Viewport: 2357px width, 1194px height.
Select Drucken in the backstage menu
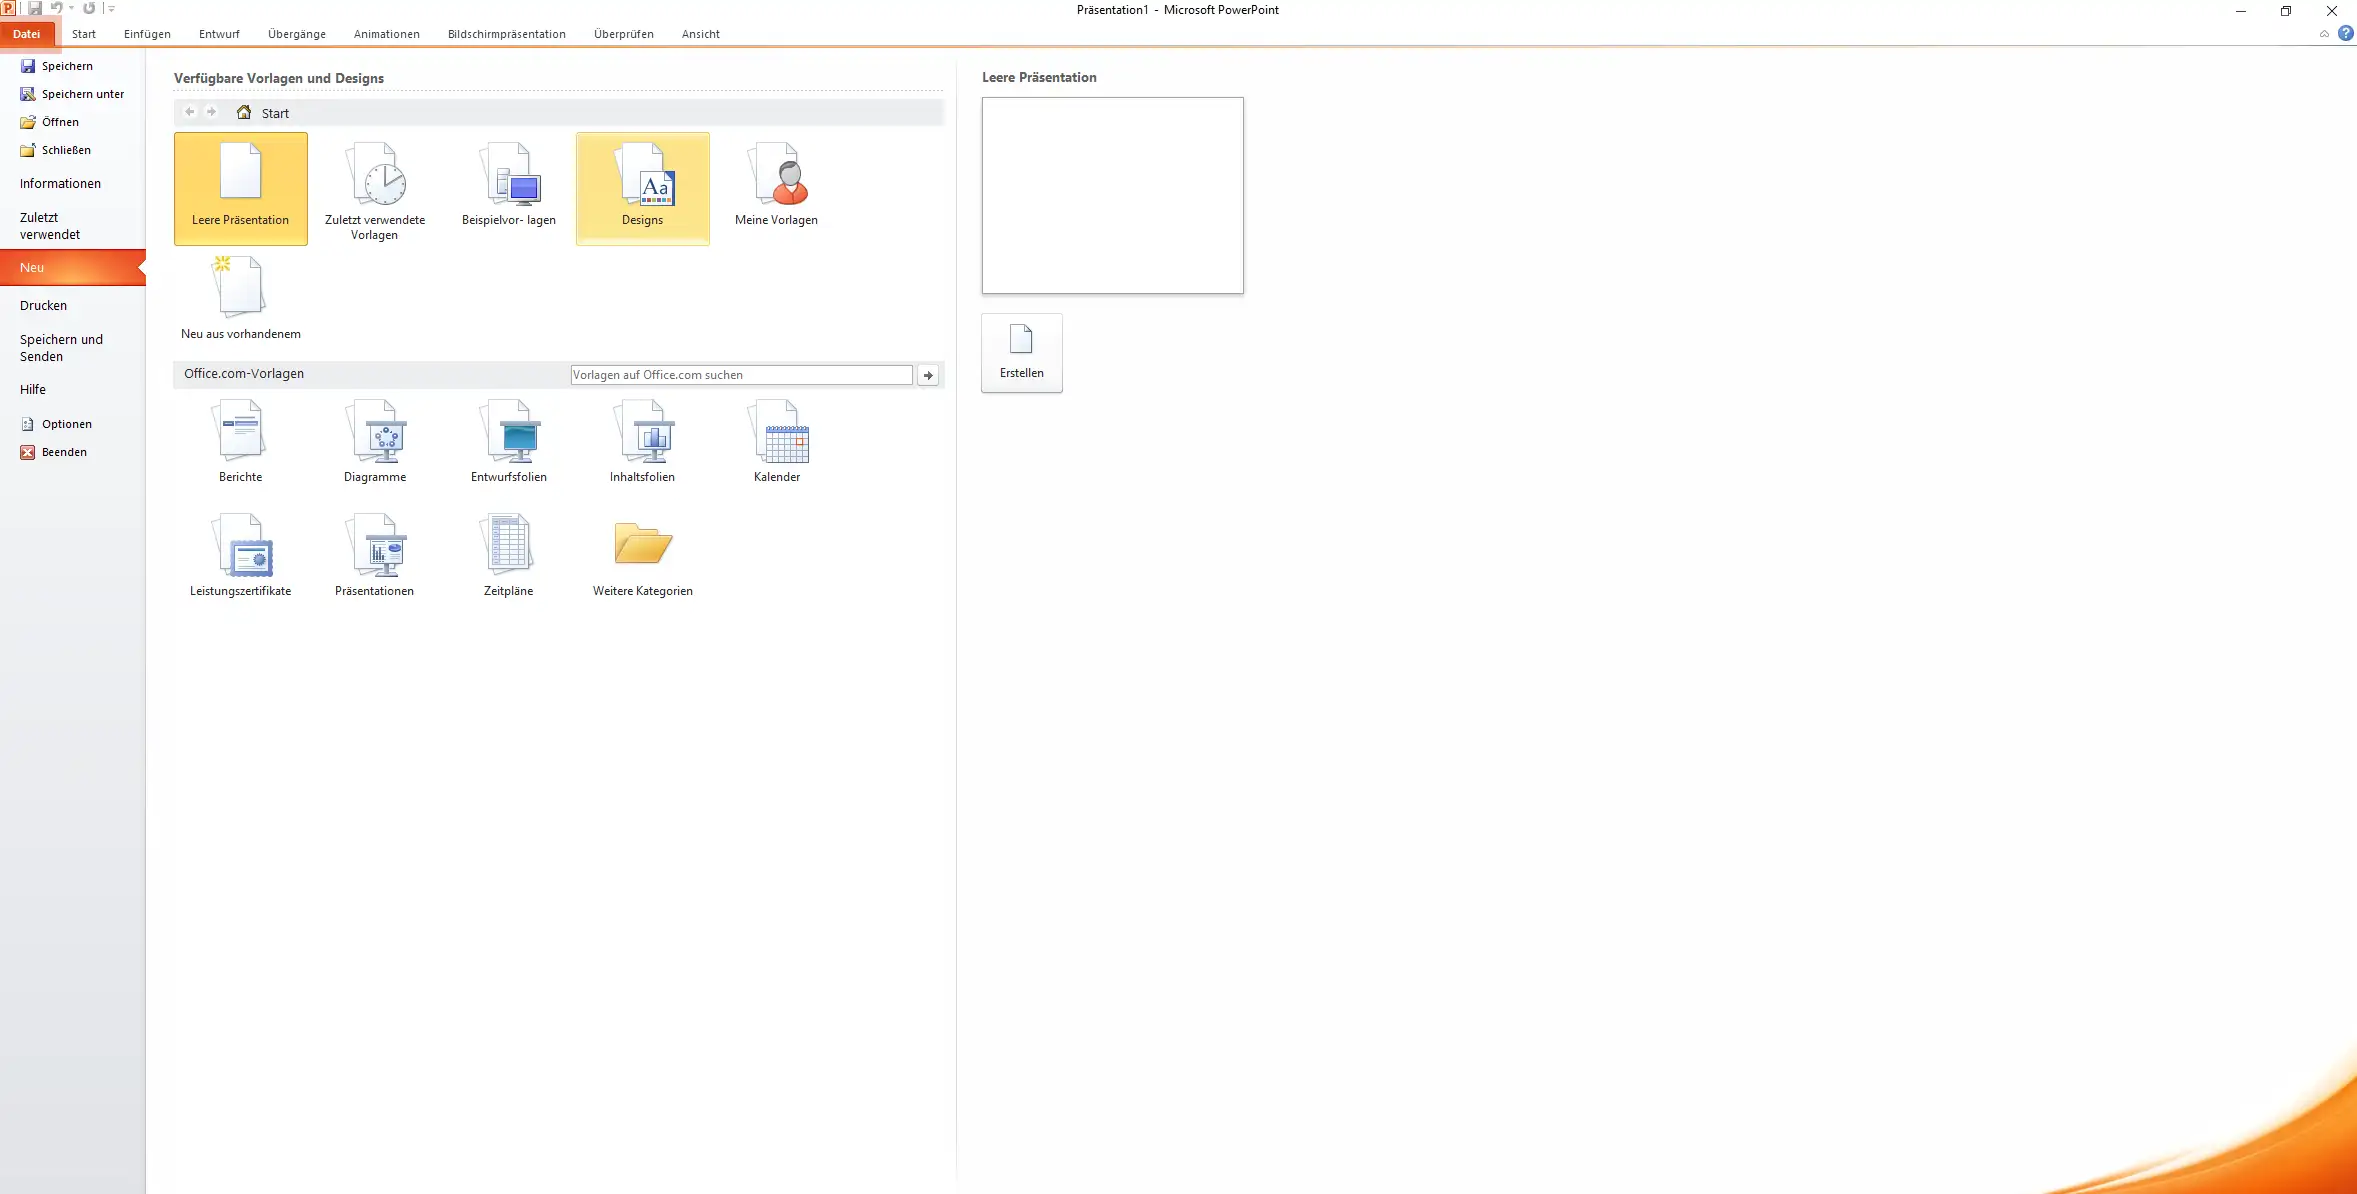click(x=43, y=306)
